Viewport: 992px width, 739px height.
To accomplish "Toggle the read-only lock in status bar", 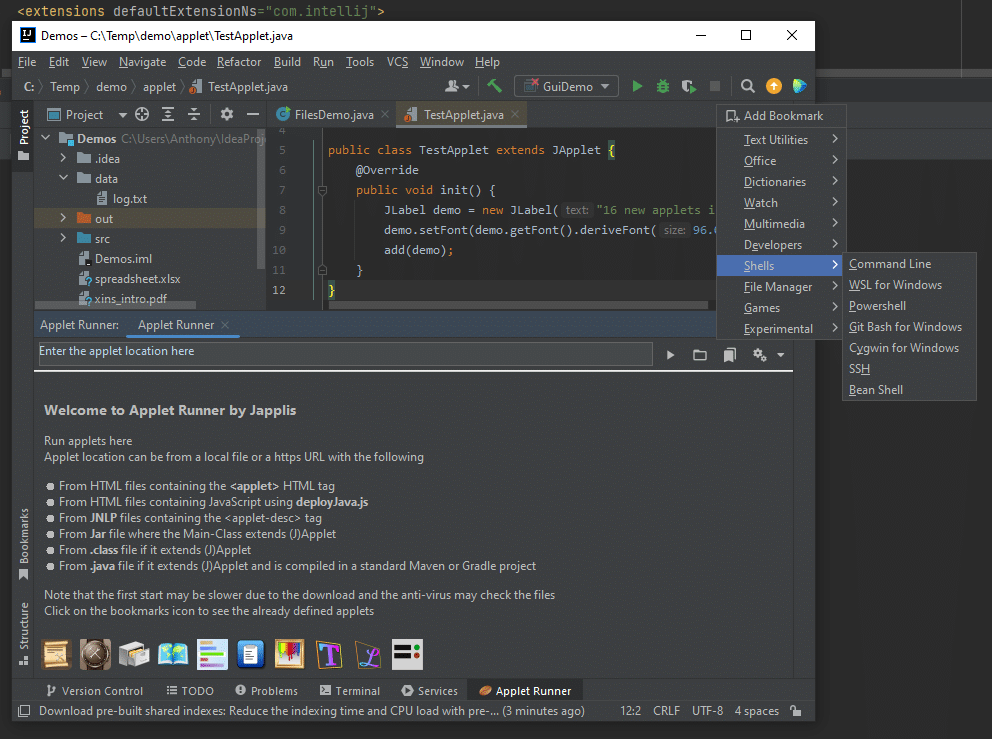I will click(x=796, y=711).
